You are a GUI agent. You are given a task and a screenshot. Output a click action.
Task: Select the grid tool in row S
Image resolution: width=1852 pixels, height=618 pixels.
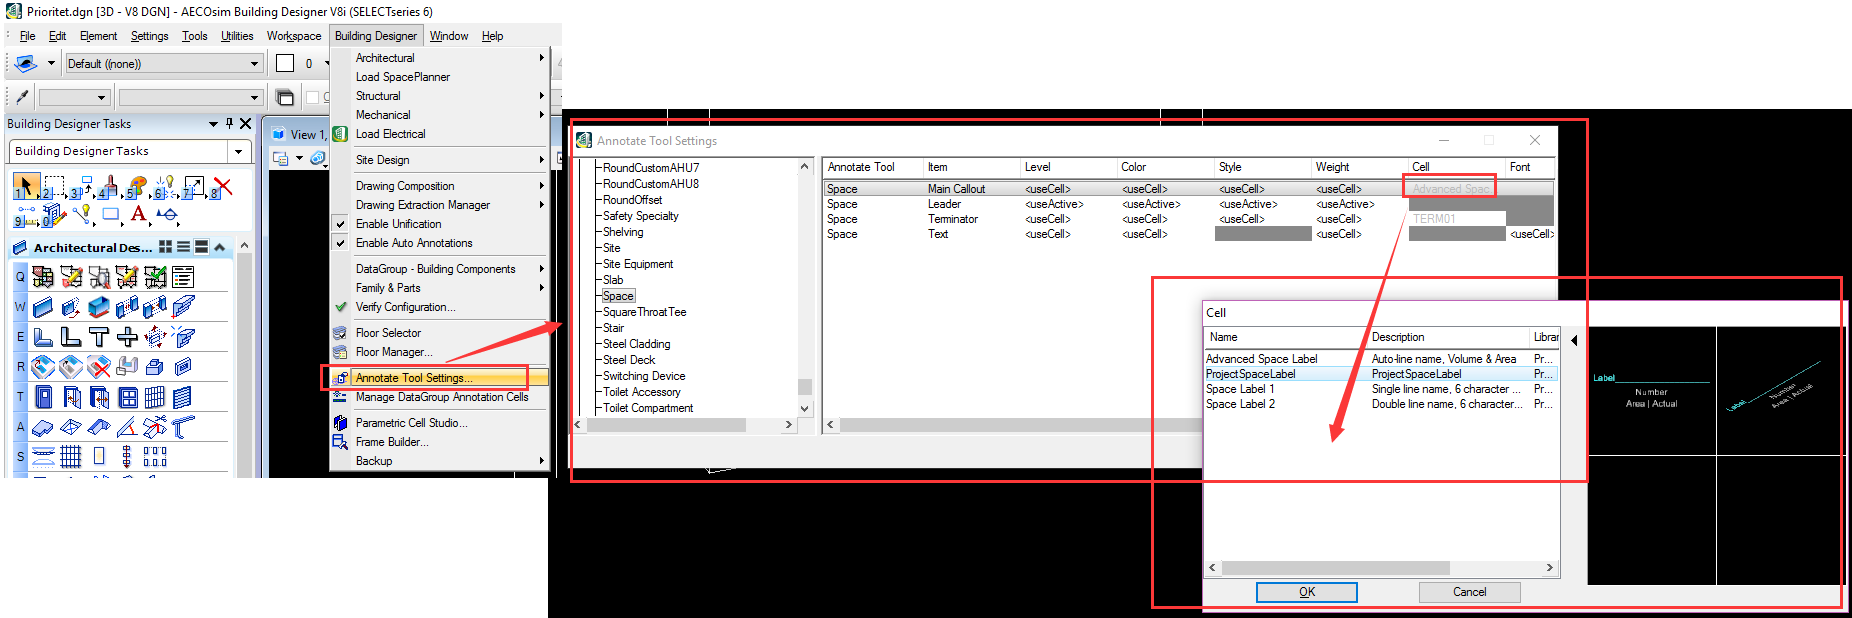(71, 457)
